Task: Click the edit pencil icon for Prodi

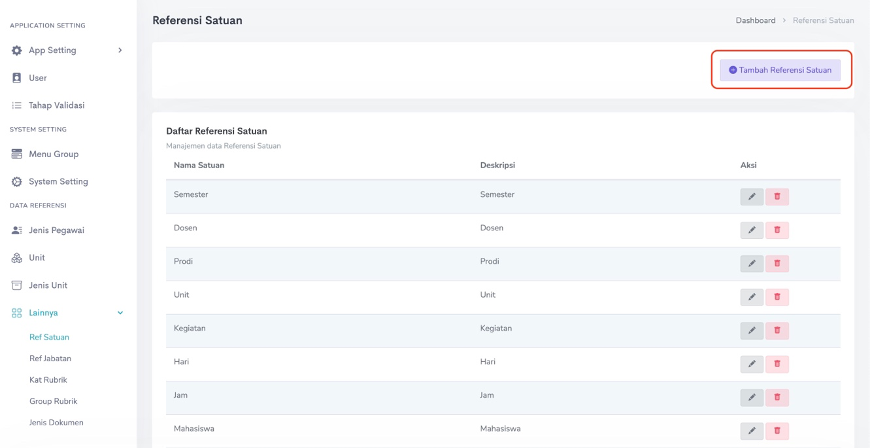Action: coord(751,263)
